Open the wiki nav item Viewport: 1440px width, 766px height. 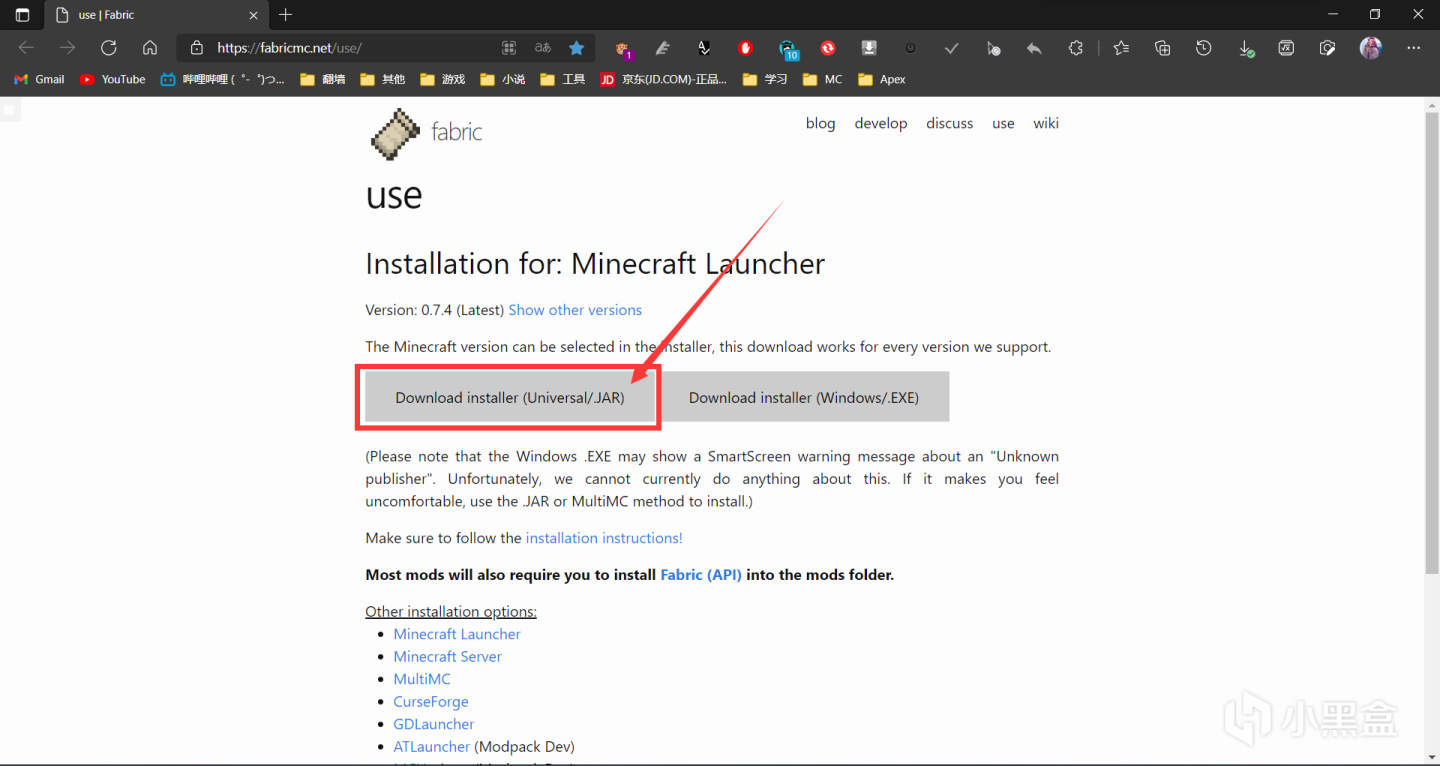[x=1046, y=123]
